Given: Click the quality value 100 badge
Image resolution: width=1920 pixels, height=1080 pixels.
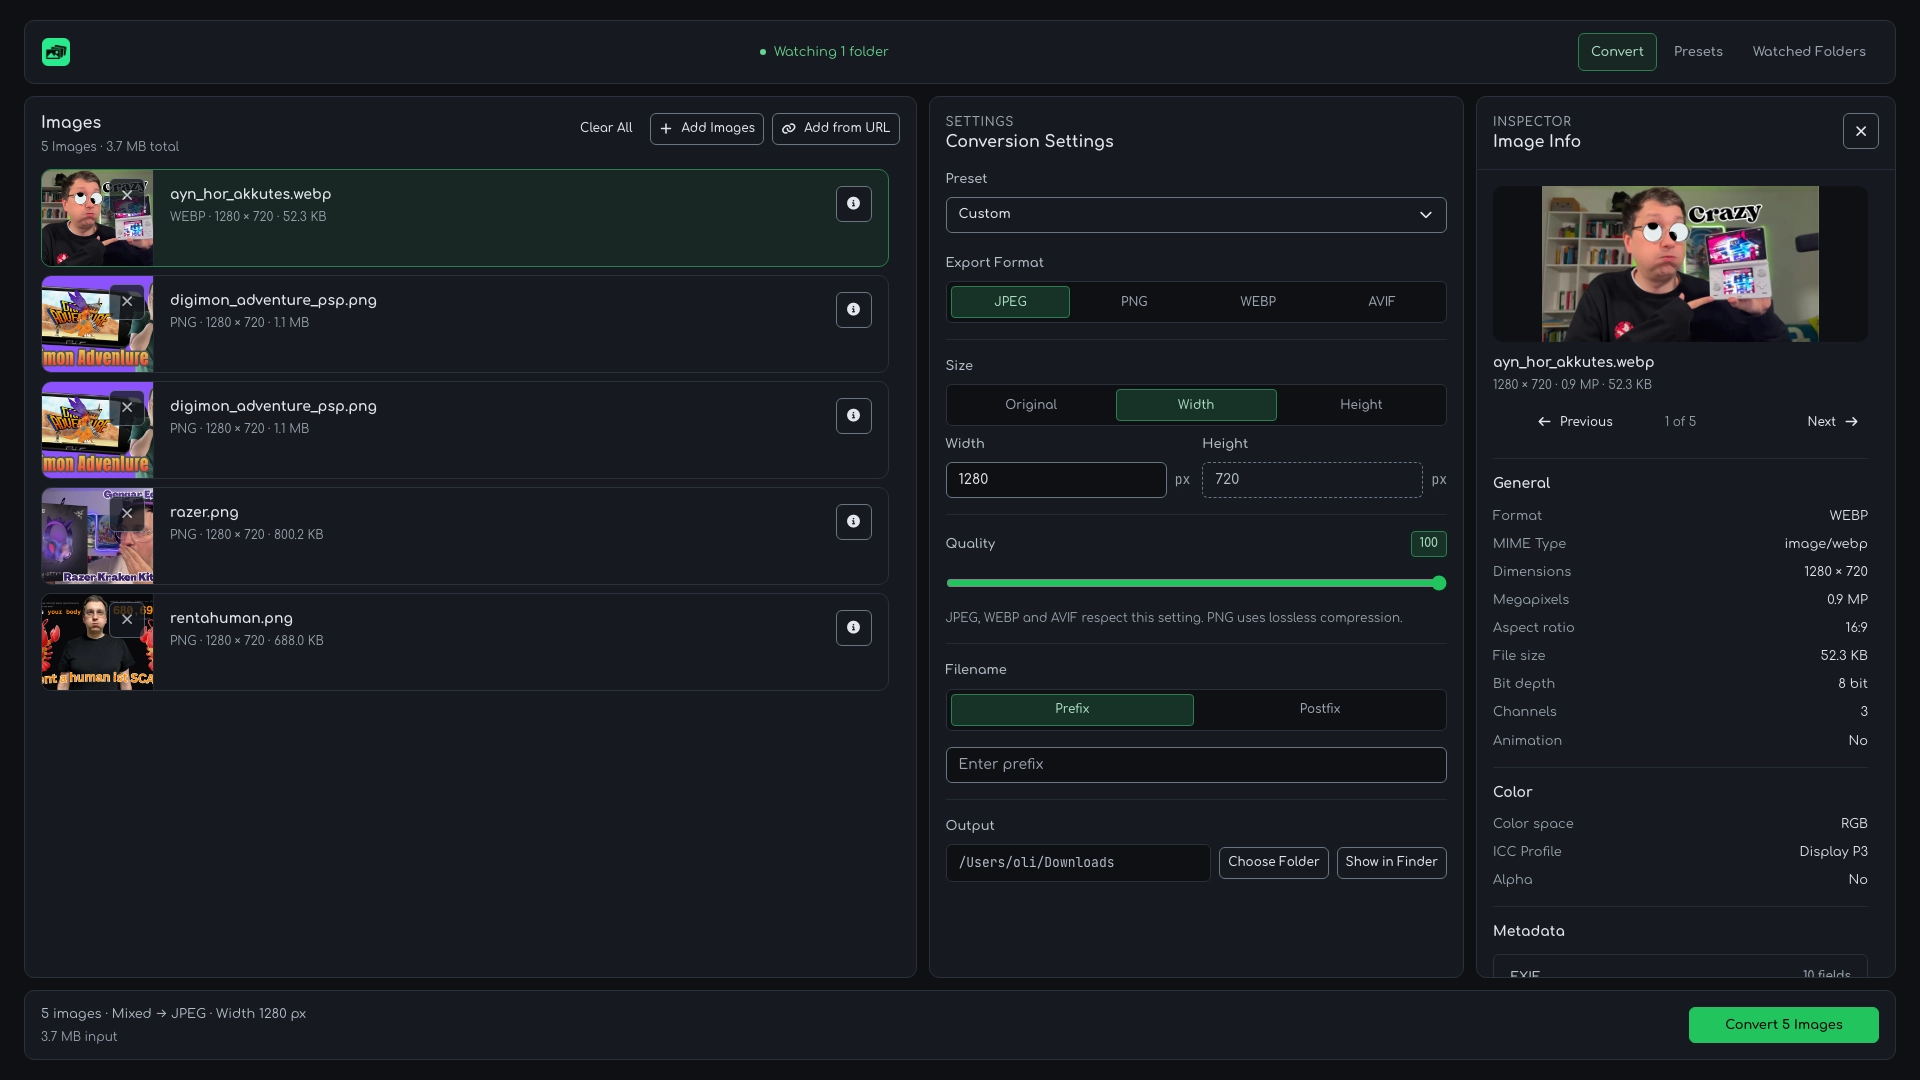Looking at the screenshot, I should pyautogui.click(x=1428, y=544).
